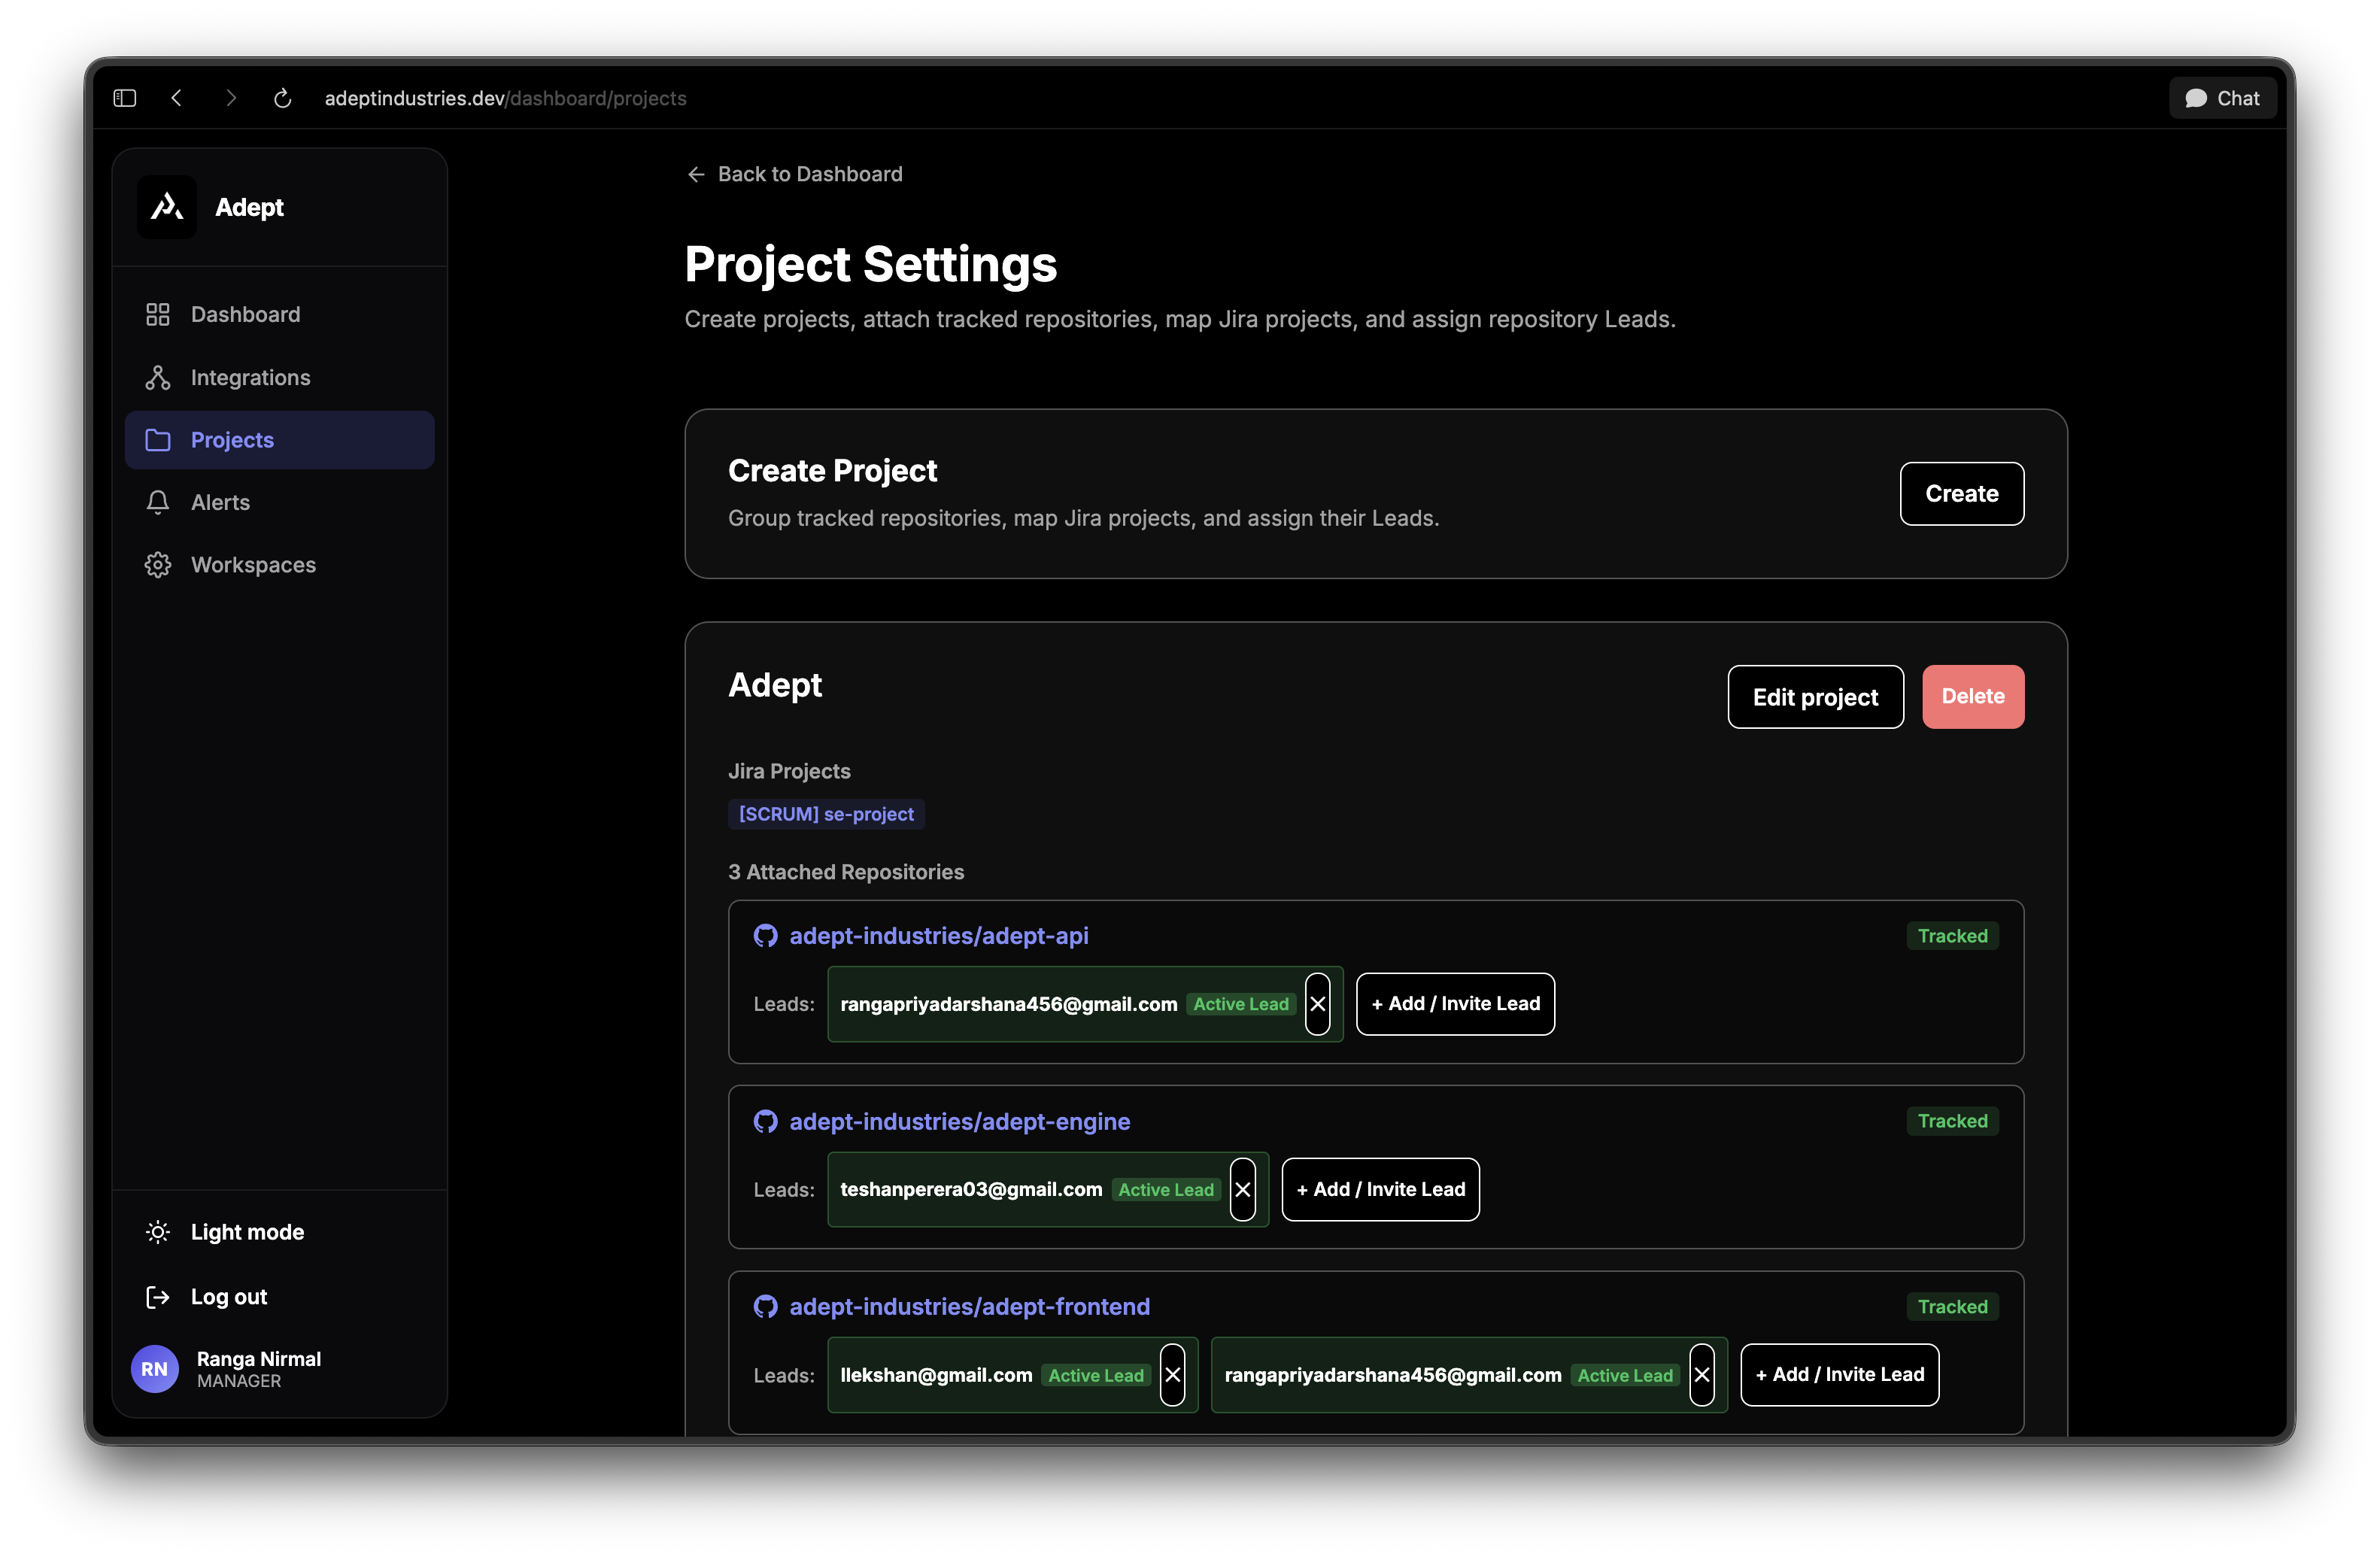Viewport: 2380px width, 1557px height.
Task: Click Edit project for Adept
Action: coord(1815,697)
